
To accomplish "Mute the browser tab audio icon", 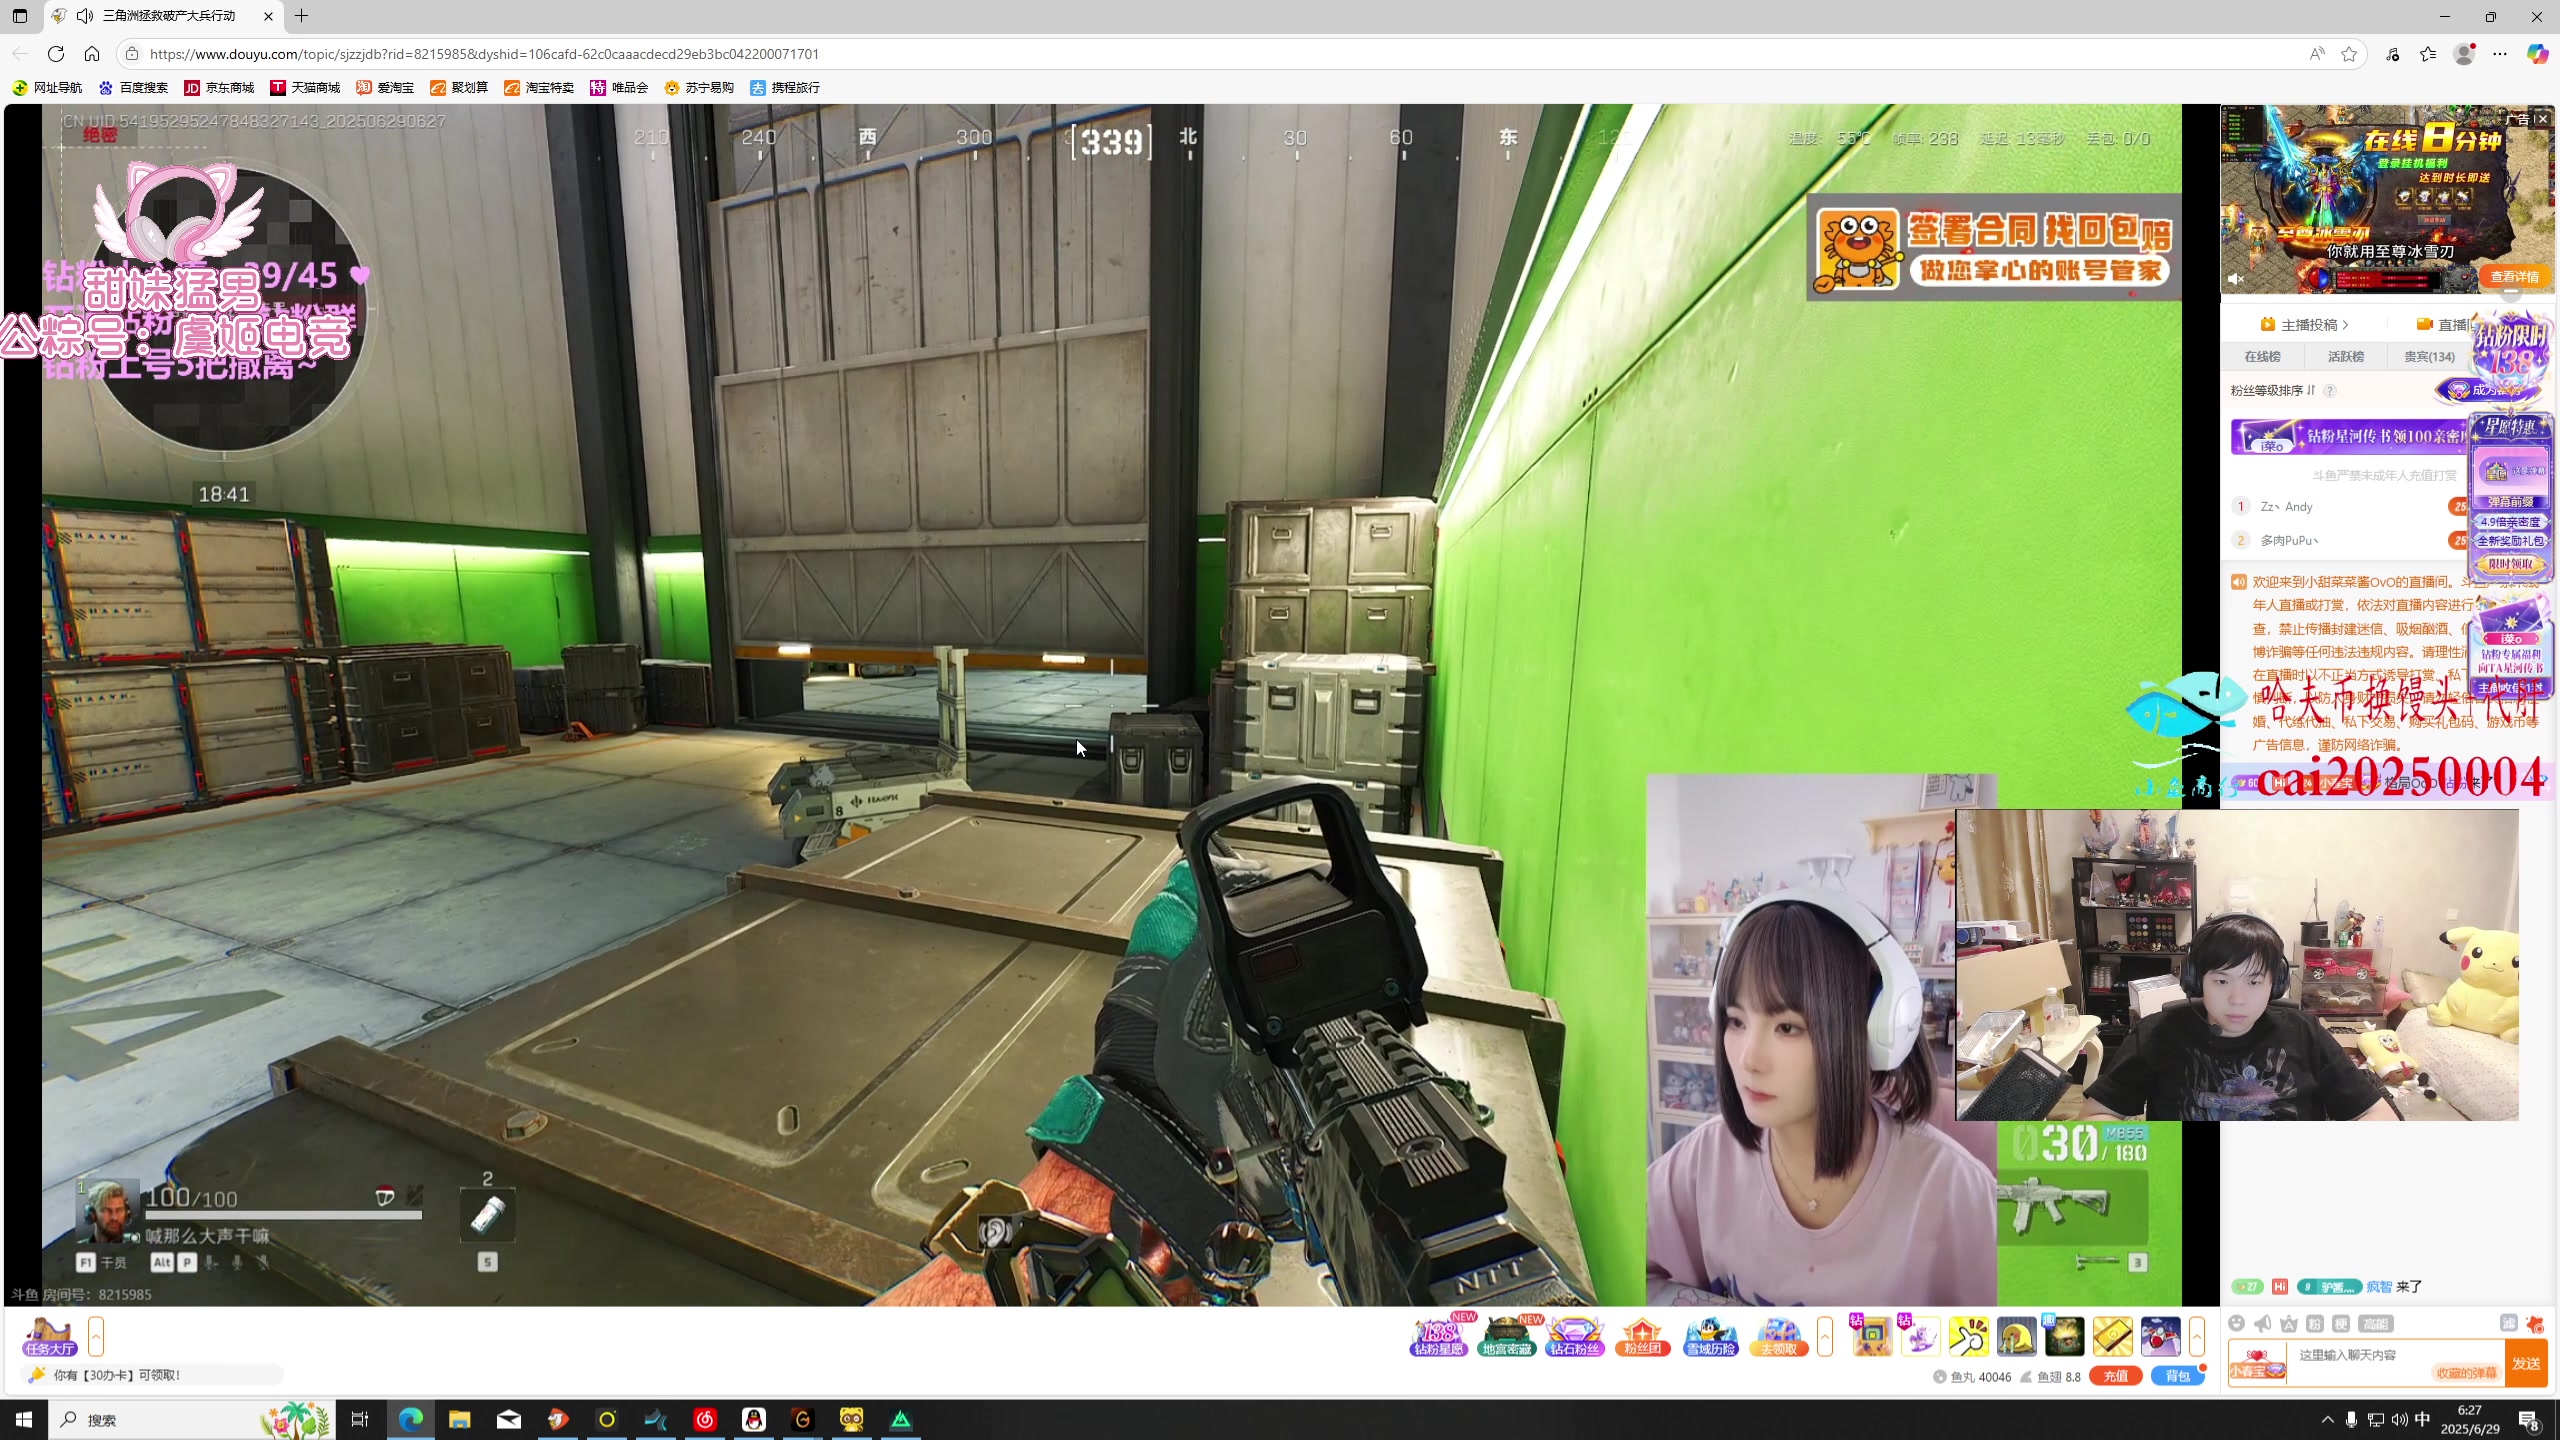I will [x=85, y=16].
